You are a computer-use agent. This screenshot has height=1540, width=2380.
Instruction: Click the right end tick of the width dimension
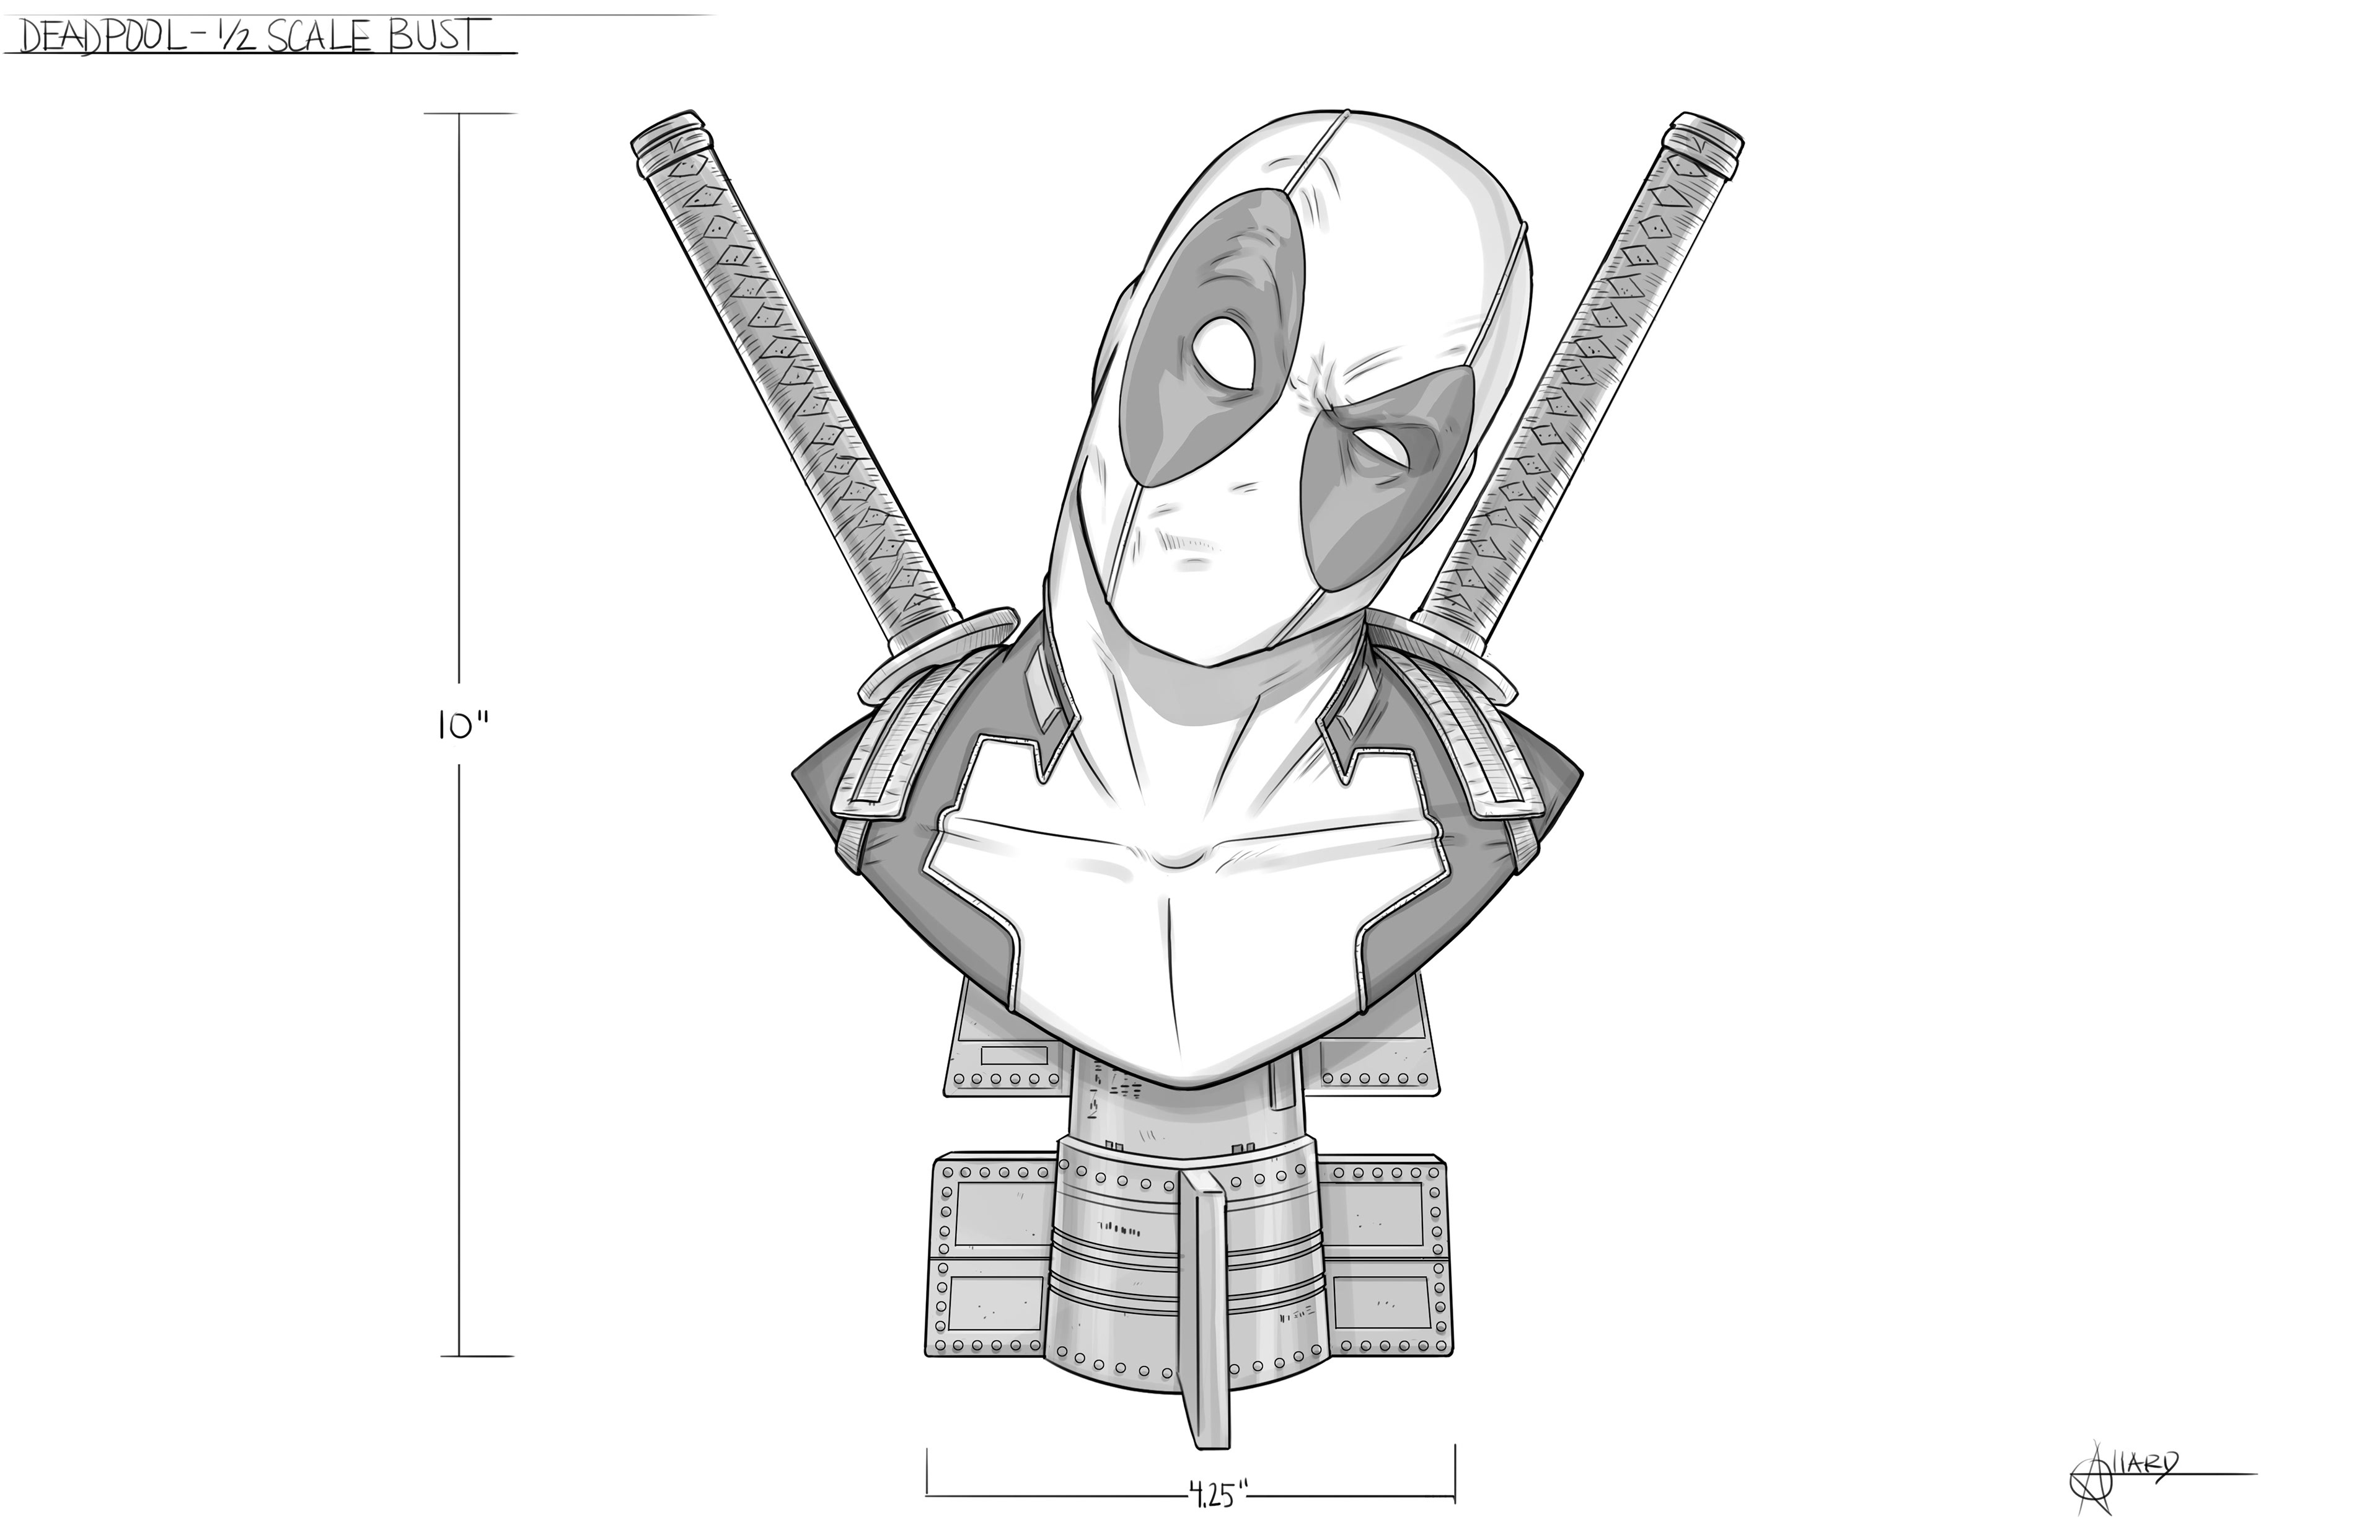[x=1454, y=1473]
